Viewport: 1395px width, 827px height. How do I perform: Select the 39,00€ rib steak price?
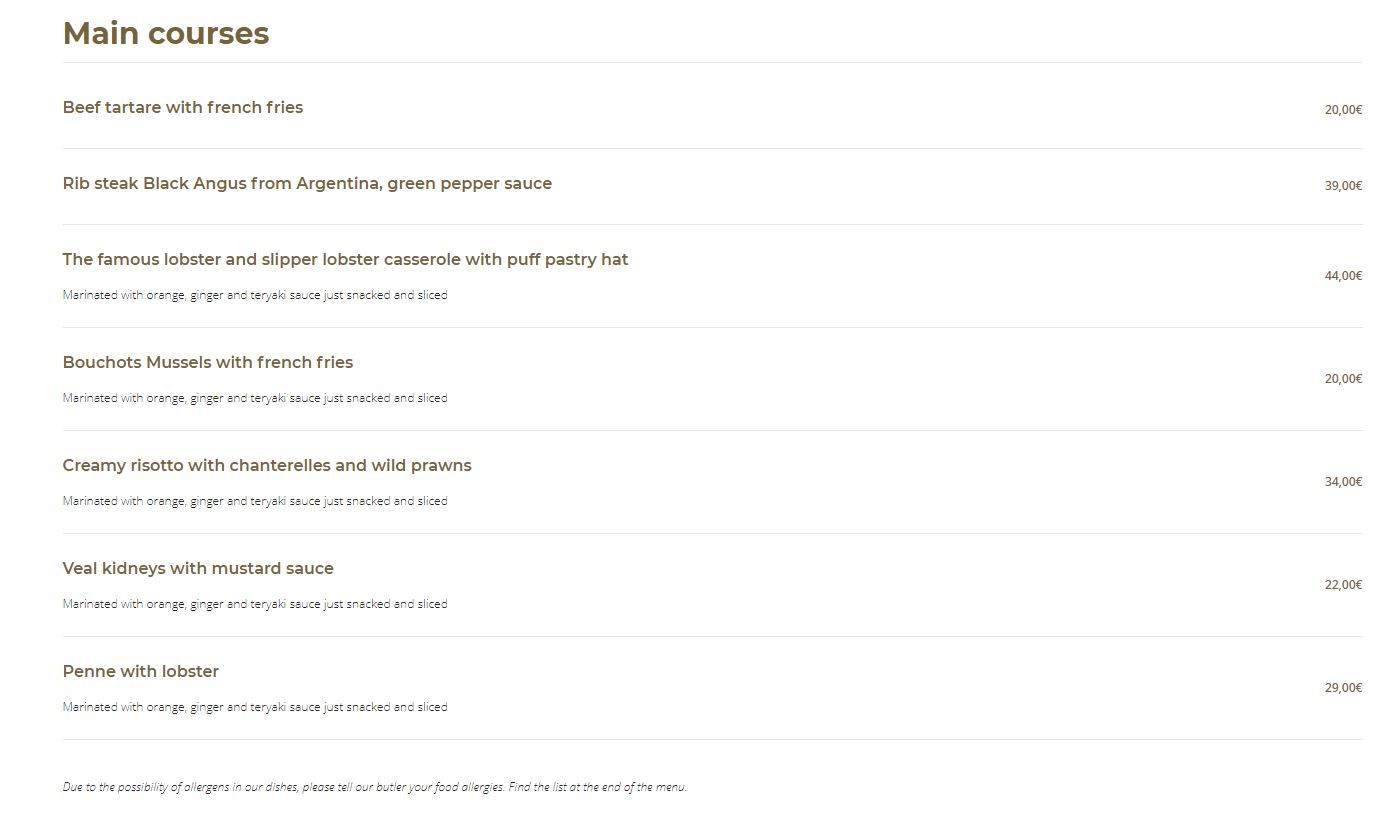tap(1343, 186)
